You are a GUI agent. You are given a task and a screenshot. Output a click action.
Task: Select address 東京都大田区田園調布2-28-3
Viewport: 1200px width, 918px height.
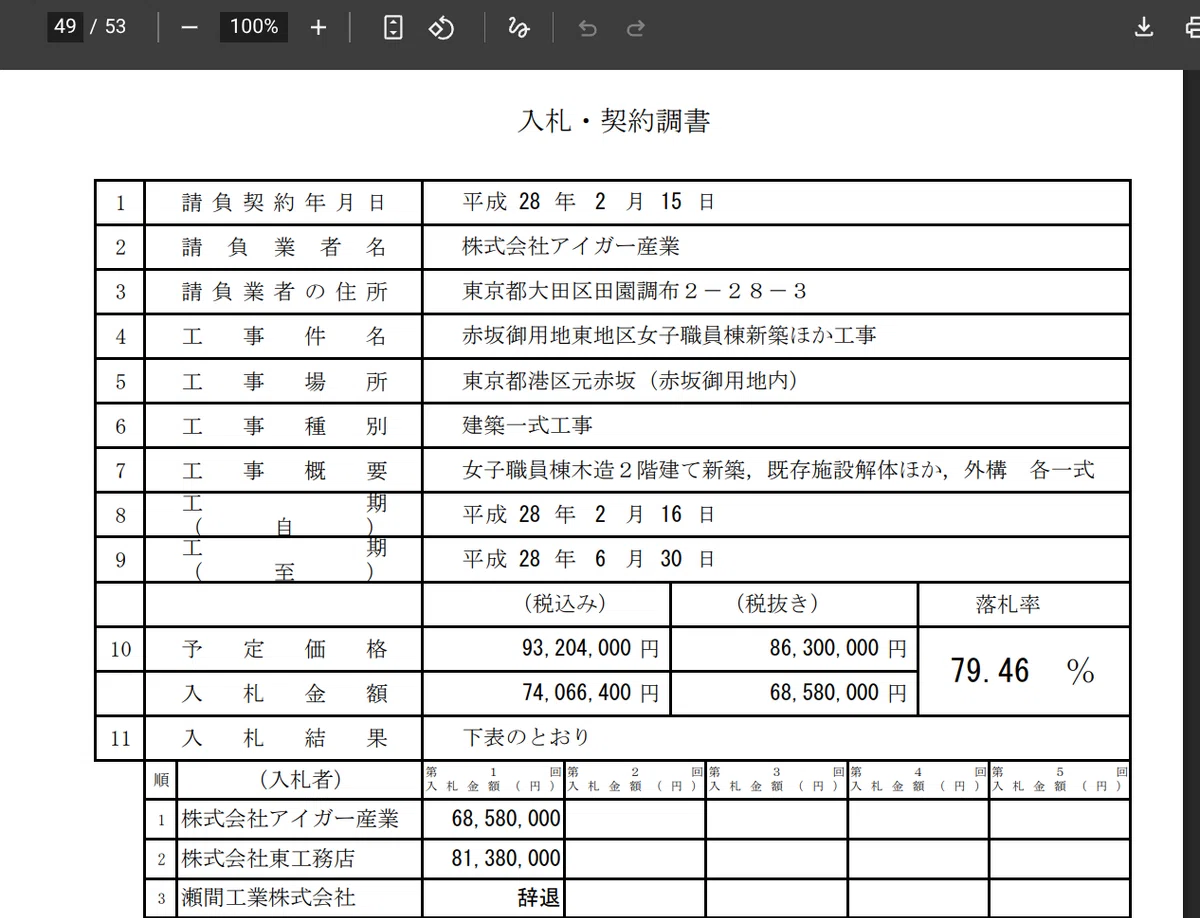pyautogui.click(x=635, y=291)
